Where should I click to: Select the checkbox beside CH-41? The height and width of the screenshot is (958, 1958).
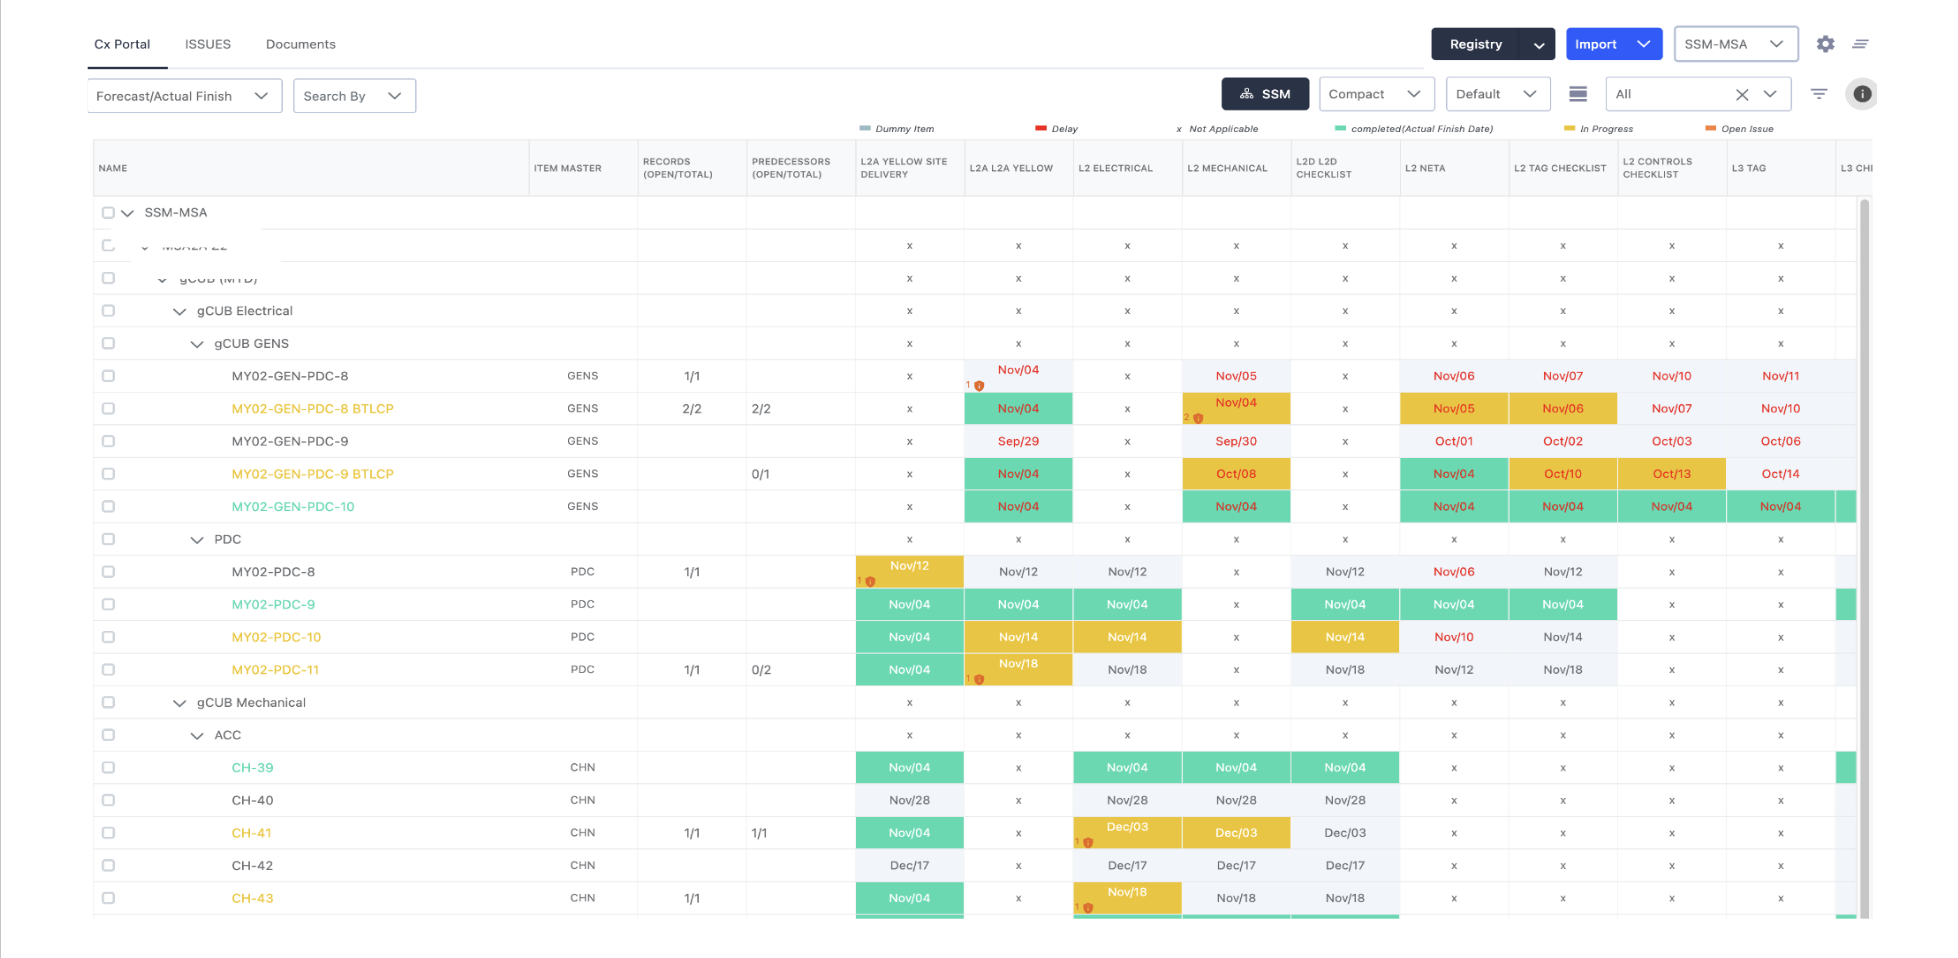click(x=108, y=832)
